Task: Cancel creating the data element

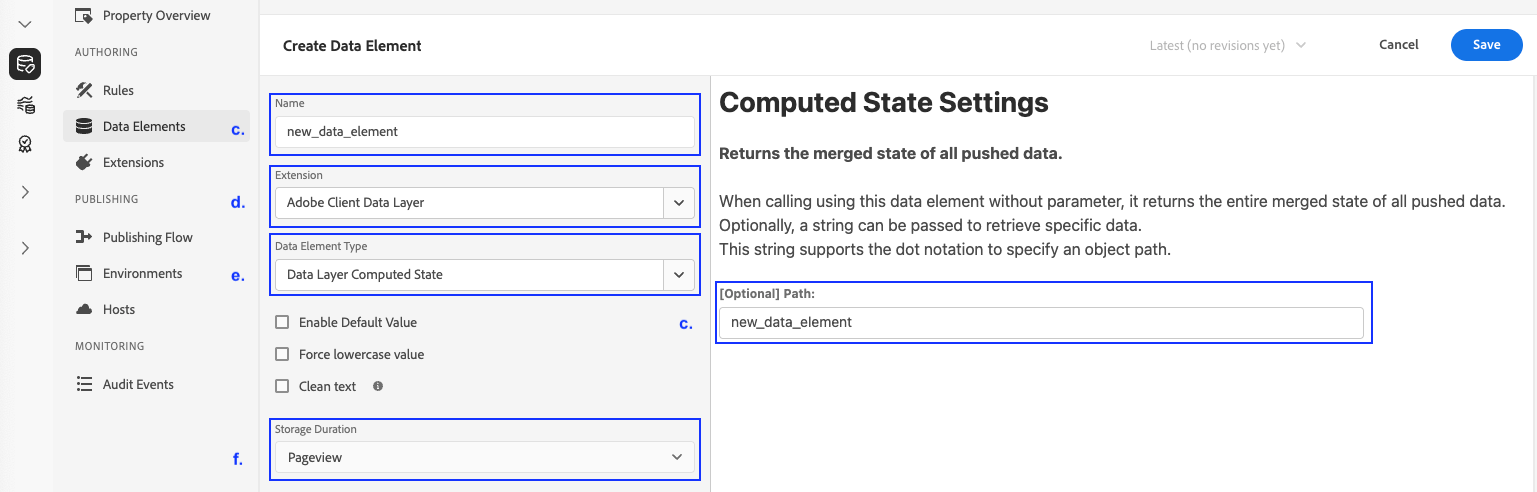Action: [1398, 45]
